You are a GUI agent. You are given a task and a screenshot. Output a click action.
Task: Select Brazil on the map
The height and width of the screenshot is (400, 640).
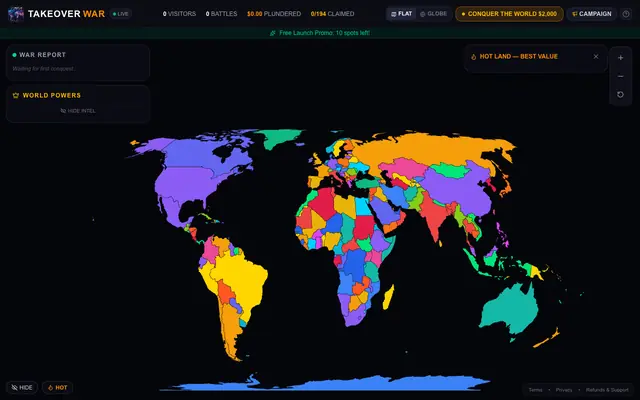[x=241, y=278]
